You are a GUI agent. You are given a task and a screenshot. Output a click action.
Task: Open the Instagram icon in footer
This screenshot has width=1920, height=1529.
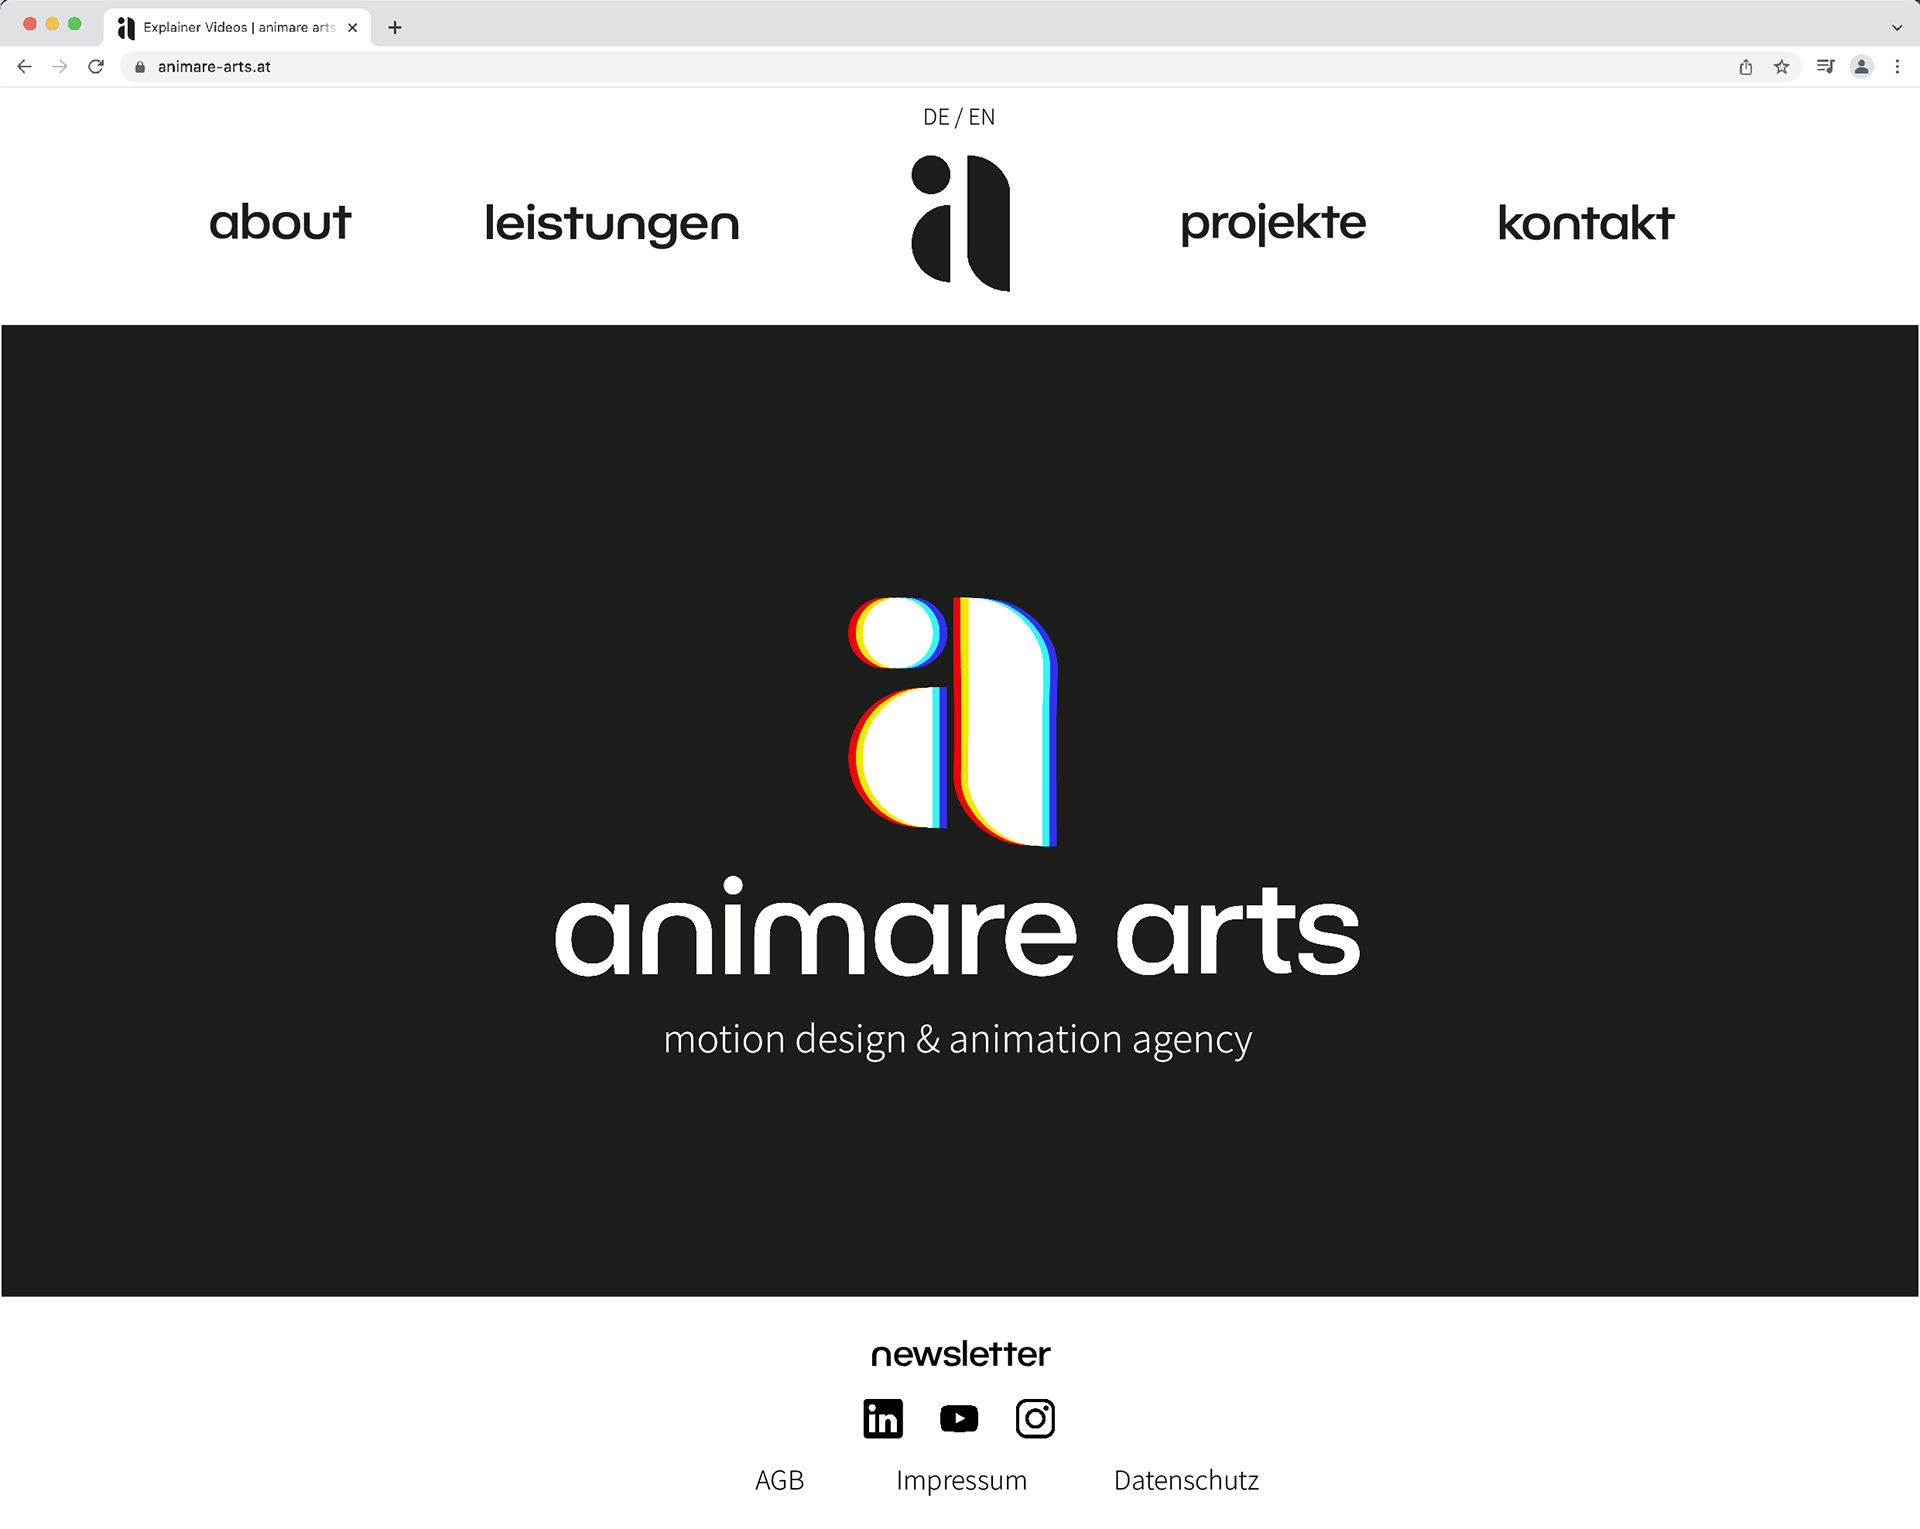pos(1035,1418)
